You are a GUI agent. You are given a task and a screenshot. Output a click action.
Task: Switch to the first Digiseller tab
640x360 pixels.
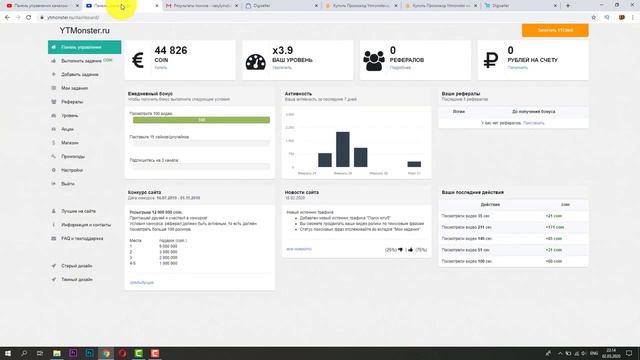[x=282, y=6]
